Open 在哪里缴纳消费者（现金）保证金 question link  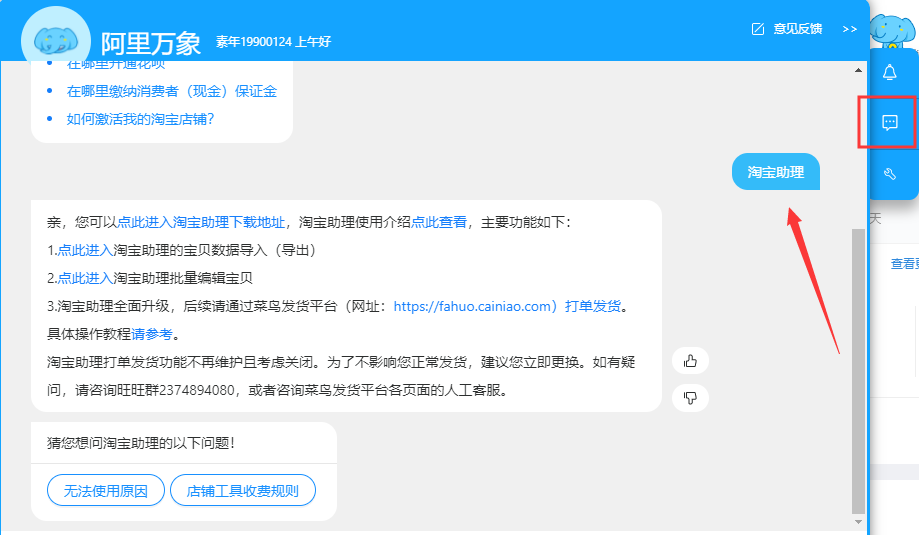click(172, 91)
